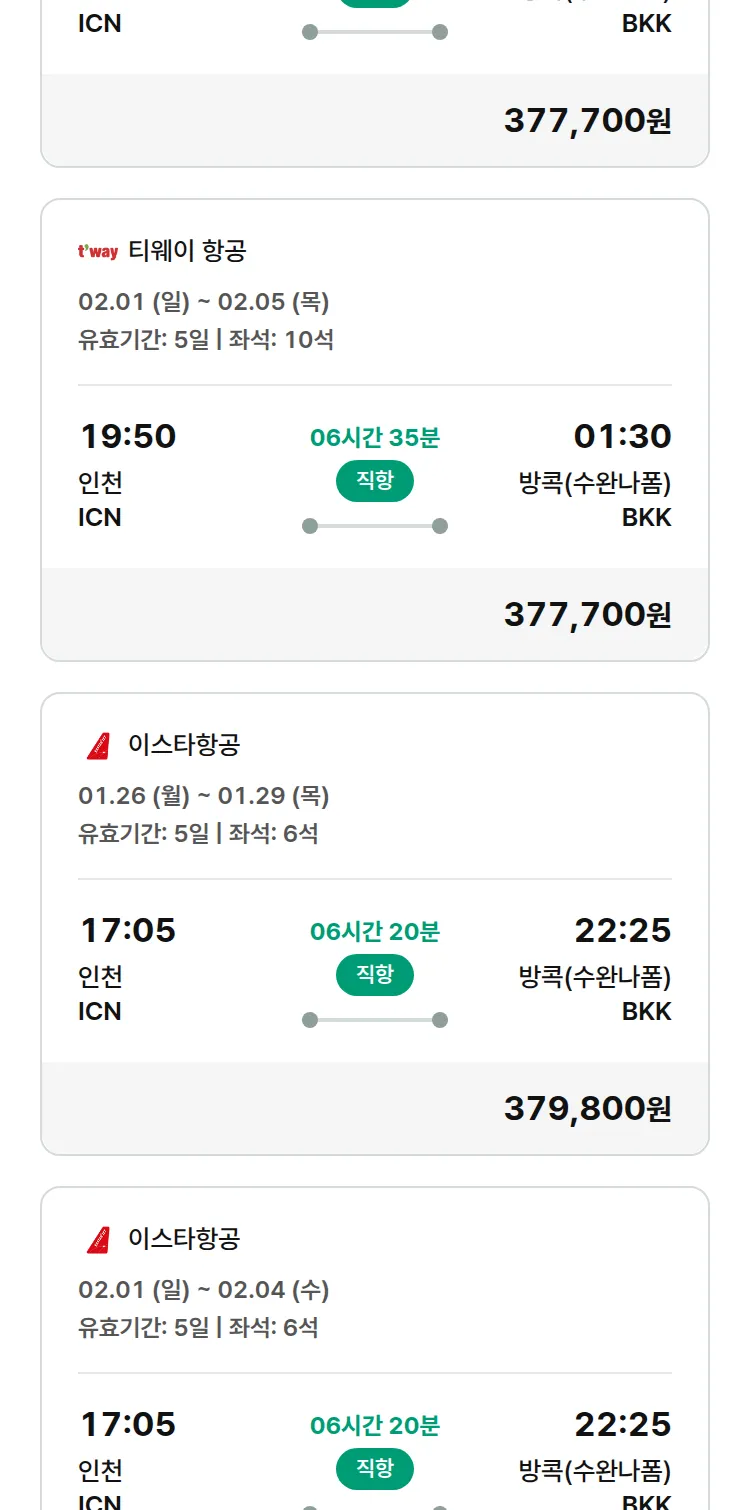Click Eastar Jet logo on 02.01 ~ 02.04 flight
750x1510 pixels.
(x=98, y=1239)
